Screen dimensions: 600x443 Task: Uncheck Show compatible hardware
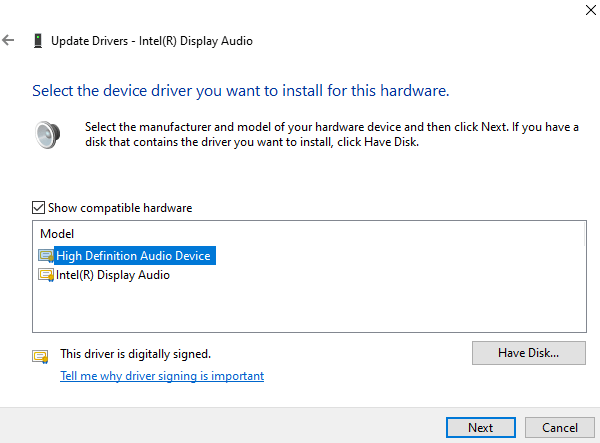(38, 208)
